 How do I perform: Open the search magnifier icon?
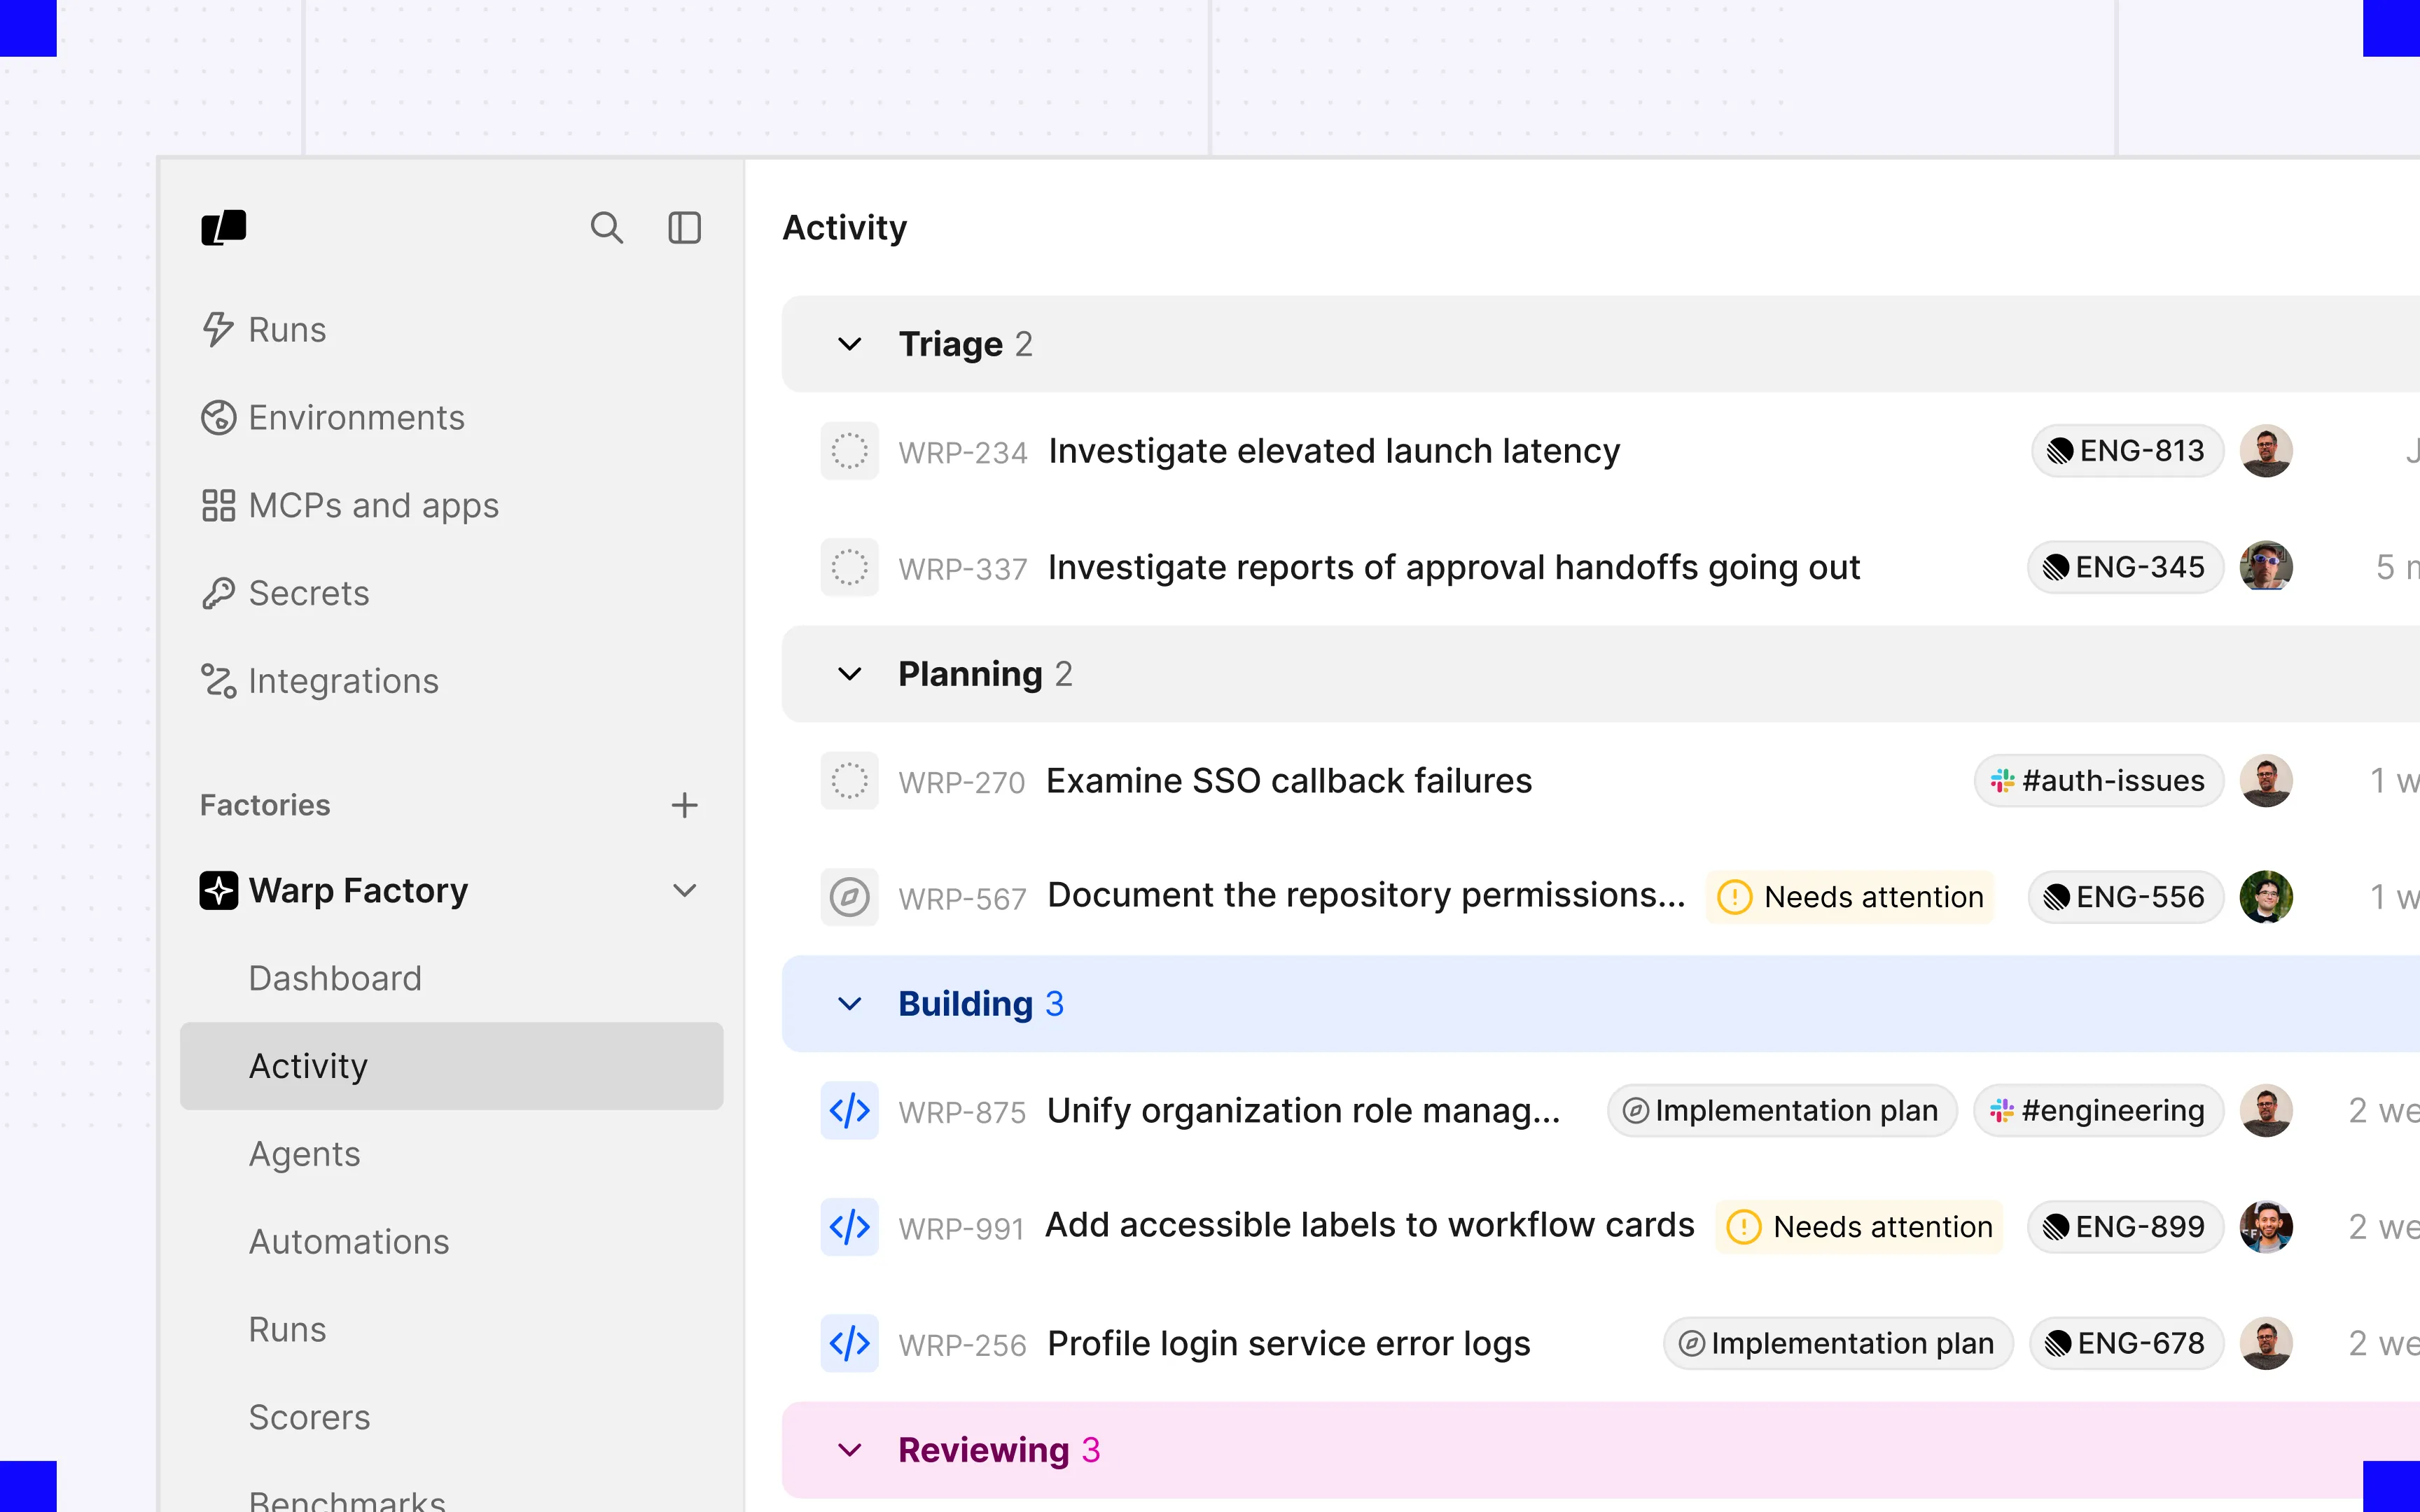(x=606, y=228)
